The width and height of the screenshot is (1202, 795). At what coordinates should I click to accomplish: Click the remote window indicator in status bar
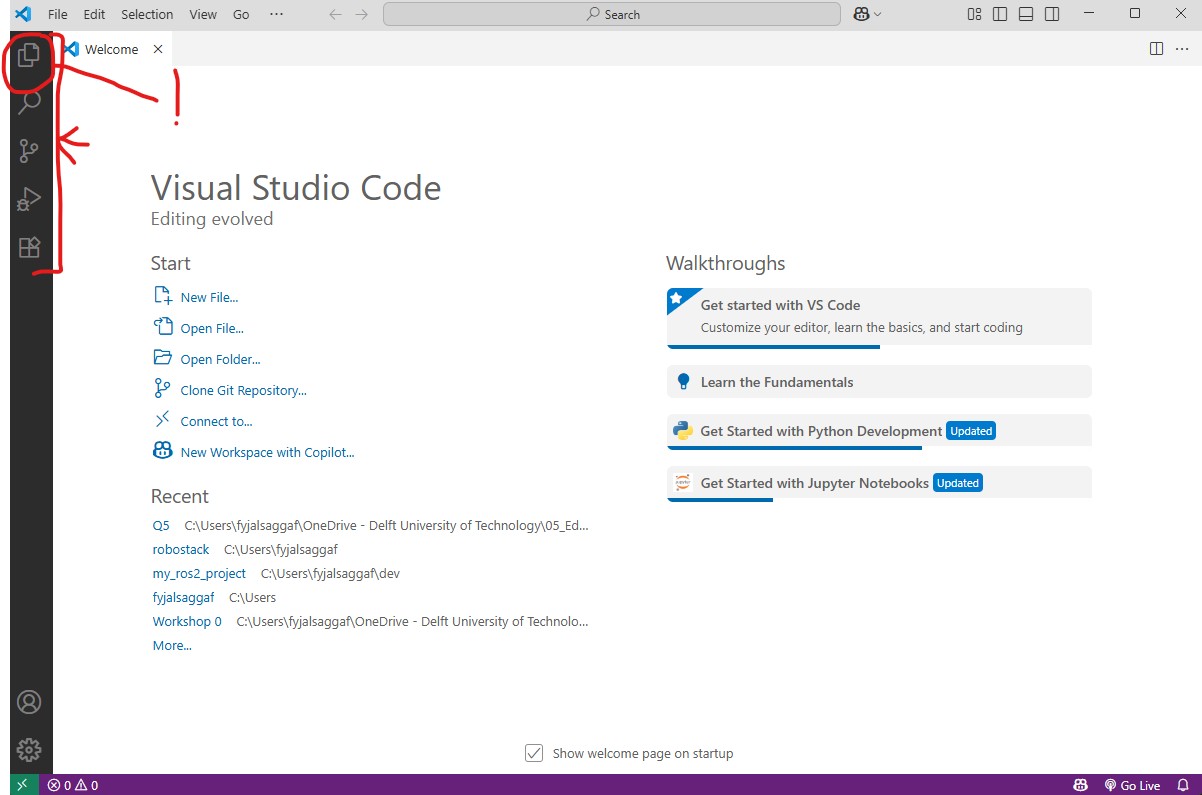(x=22, y=785)
